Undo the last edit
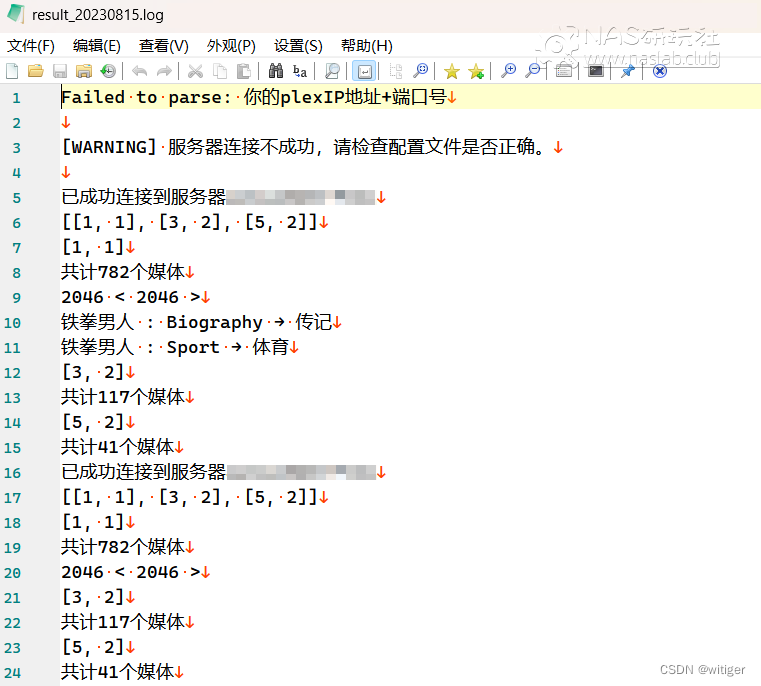 [140, 72]
